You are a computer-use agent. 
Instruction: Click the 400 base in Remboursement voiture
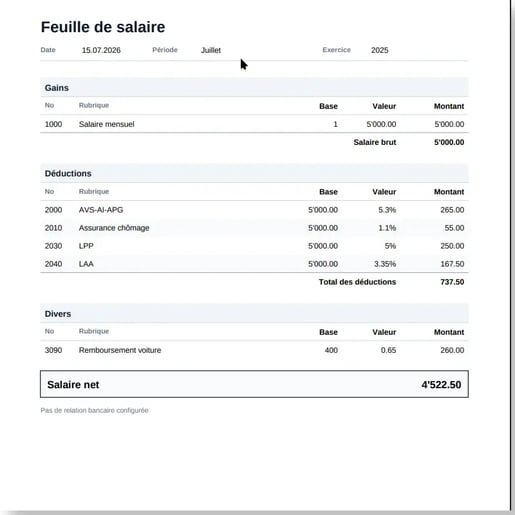(331, 350)
